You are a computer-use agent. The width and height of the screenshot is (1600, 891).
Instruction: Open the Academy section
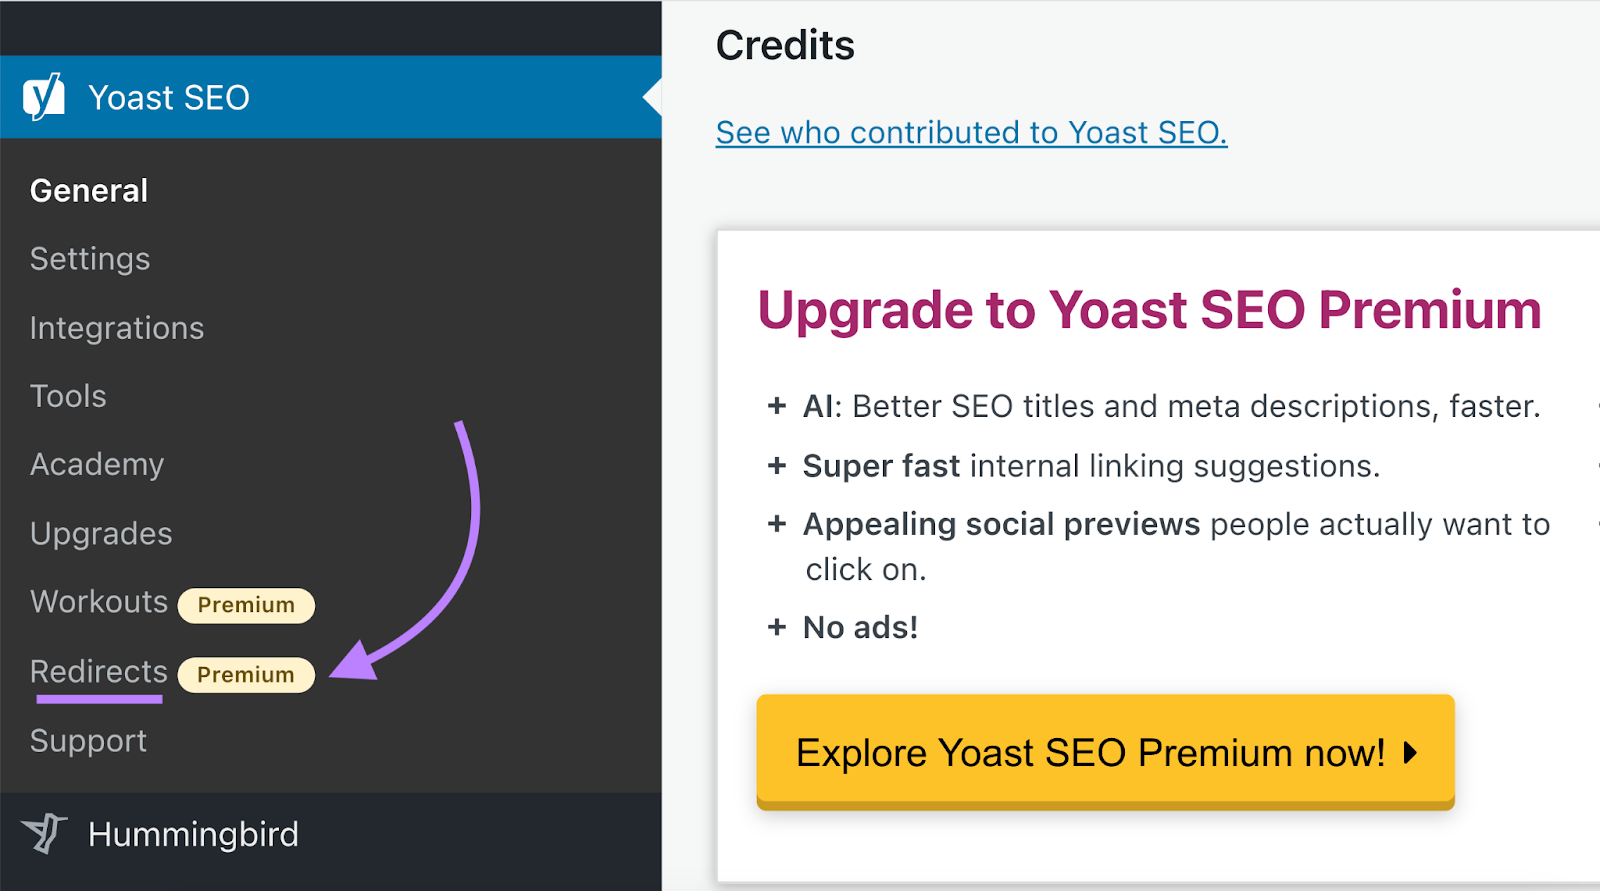97,463
